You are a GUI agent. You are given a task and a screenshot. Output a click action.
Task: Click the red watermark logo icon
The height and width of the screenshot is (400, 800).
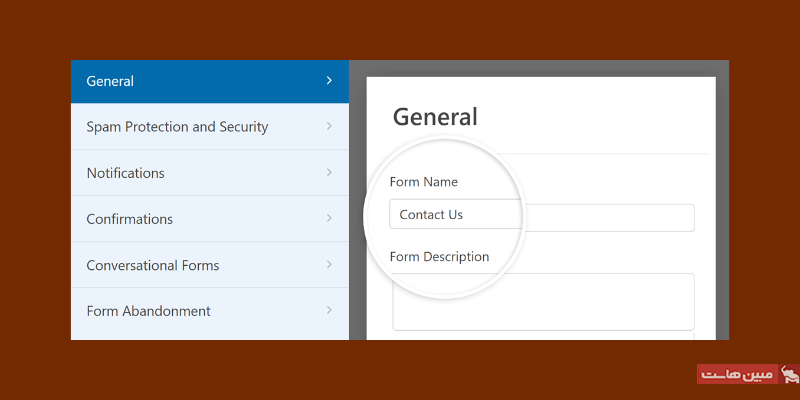point(789,375)
